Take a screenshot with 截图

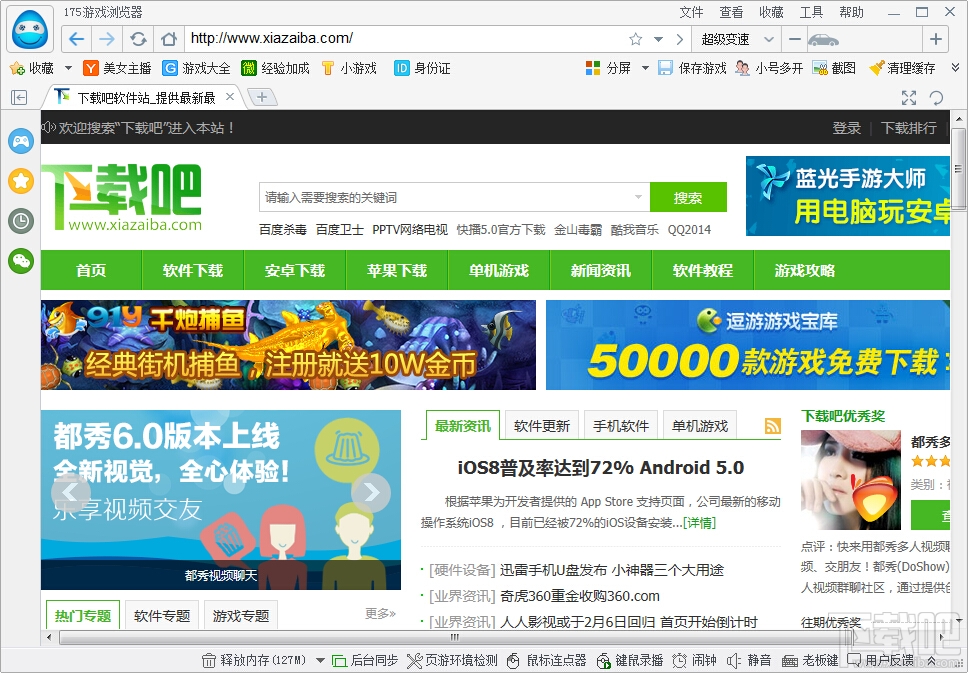(x=834, y=68)
